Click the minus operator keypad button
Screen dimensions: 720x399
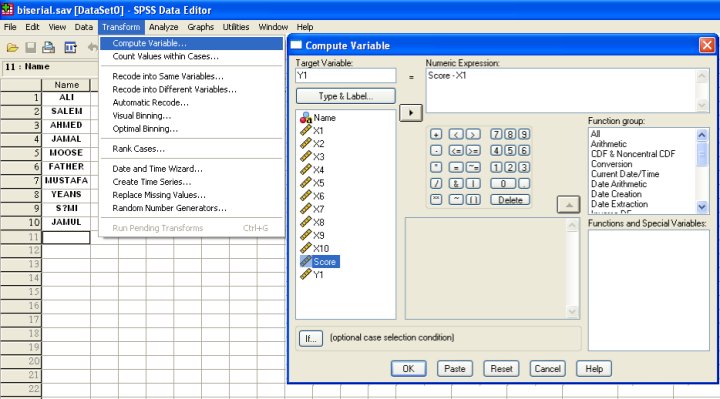click(x=436, y=151)
